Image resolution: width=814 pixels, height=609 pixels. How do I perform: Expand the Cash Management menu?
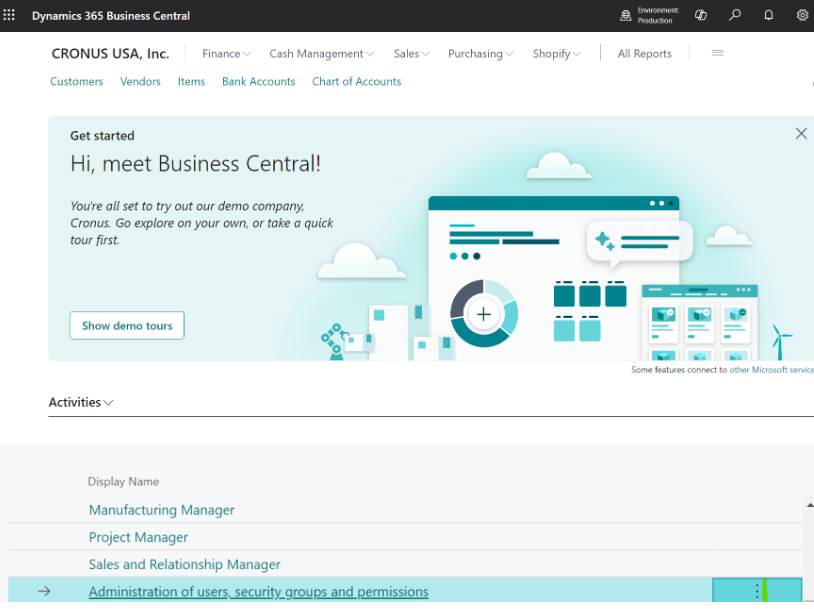click(x=321, y=53)
